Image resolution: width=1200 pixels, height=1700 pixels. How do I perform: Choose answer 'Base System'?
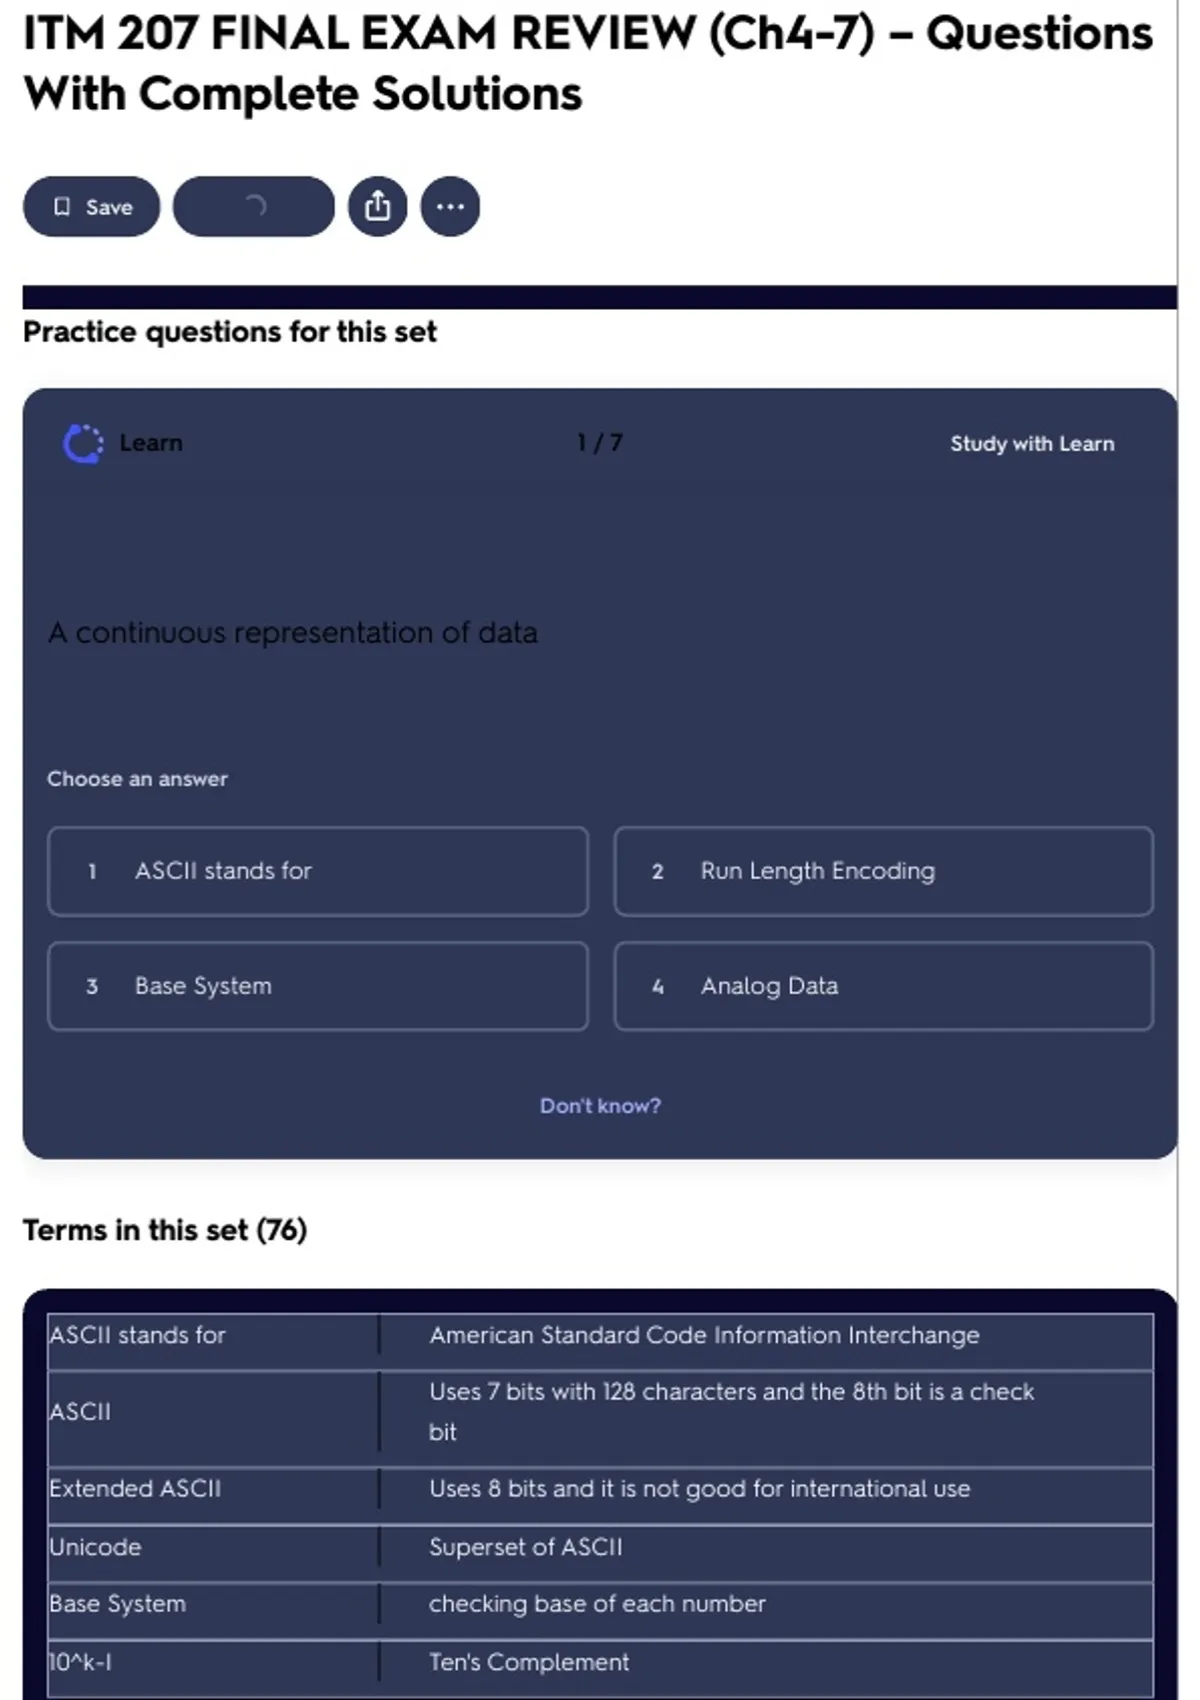pyautogui.click(x=318, y=986)
